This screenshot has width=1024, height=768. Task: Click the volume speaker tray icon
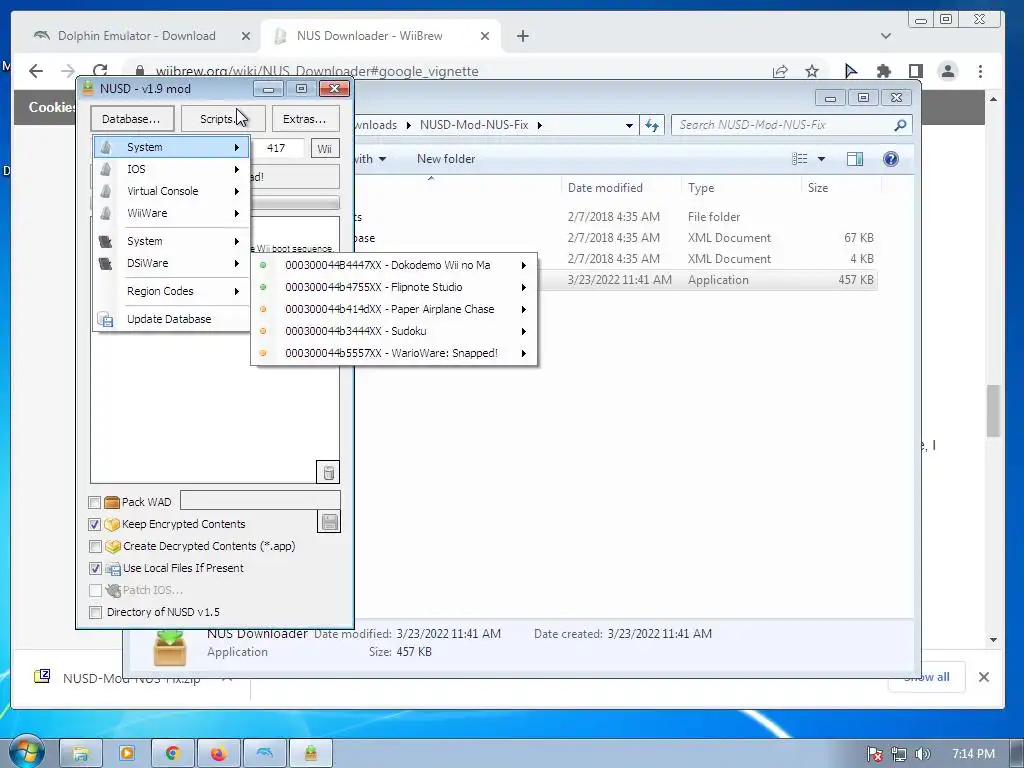coord(923,754)
